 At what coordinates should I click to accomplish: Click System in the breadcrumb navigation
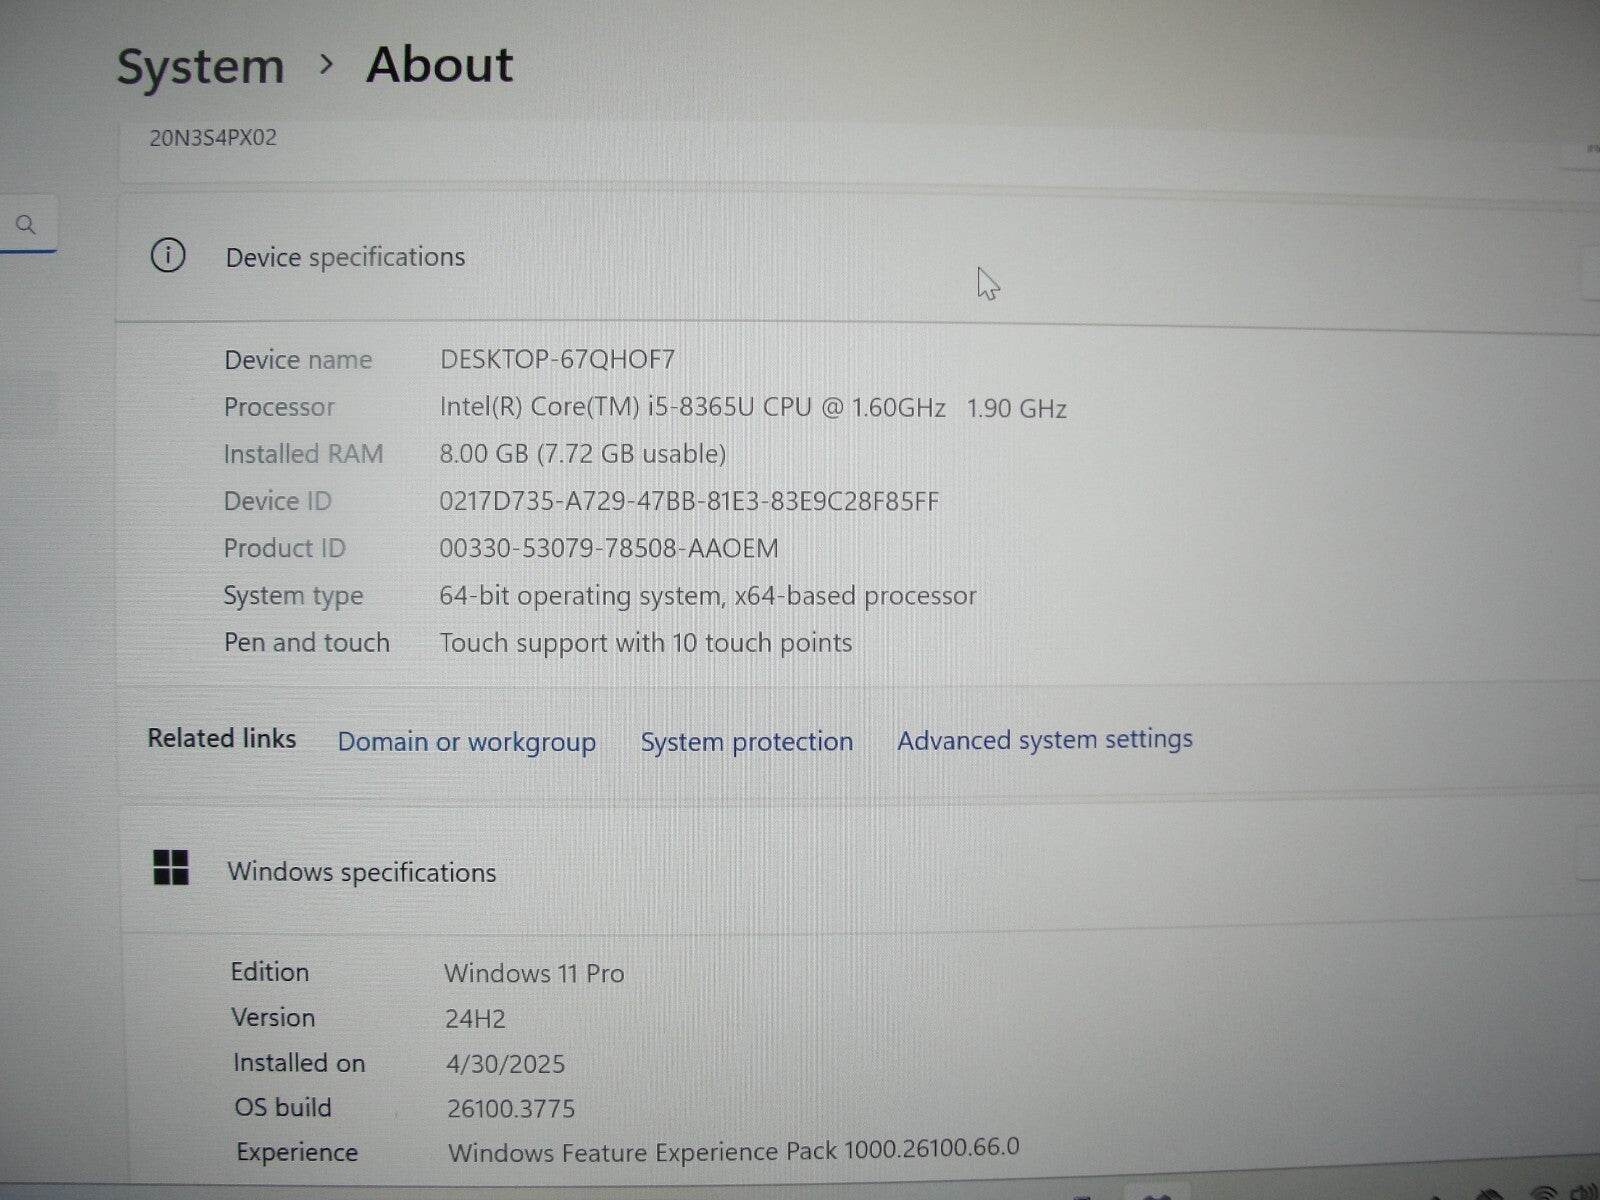[x=201, y=66]
